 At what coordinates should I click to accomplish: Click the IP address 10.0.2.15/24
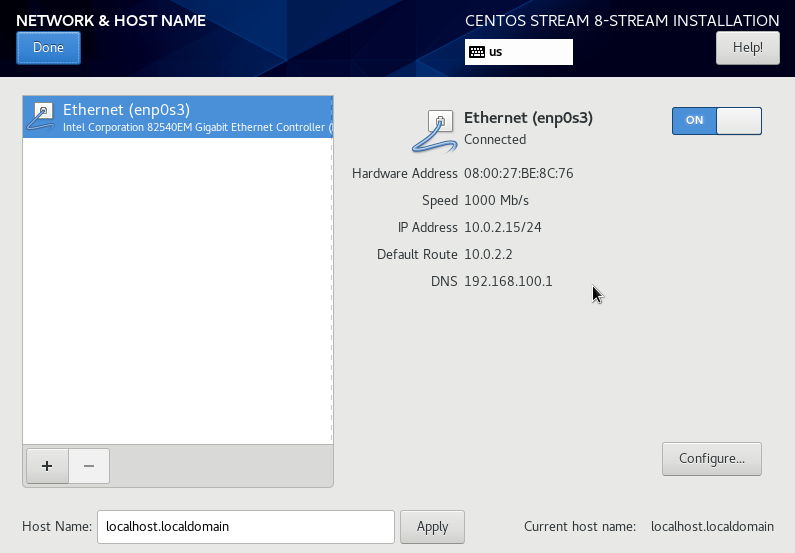pyautogui.click(x=502, y=227)
